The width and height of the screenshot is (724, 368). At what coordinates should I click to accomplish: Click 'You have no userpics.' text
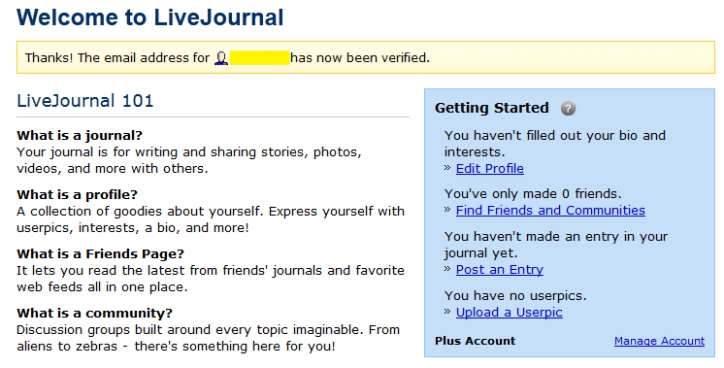pos(515,296)
